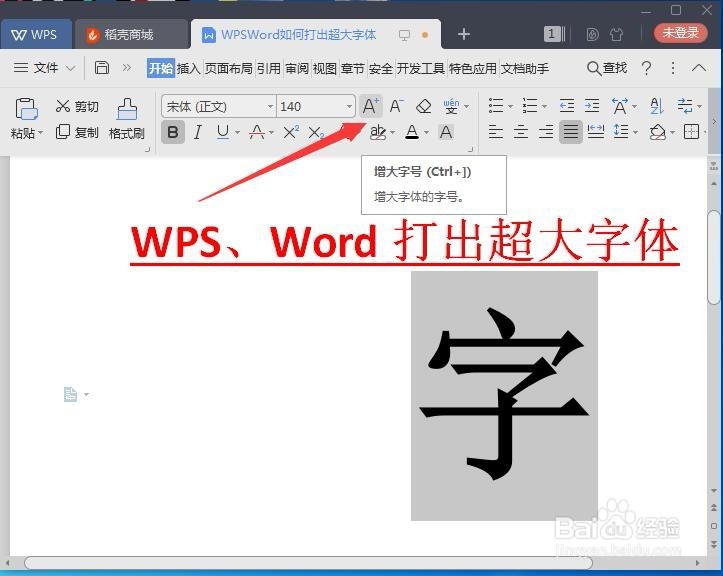
Task: Click the horizontal scrollbar at the bottom
Action: pos(308,563)
